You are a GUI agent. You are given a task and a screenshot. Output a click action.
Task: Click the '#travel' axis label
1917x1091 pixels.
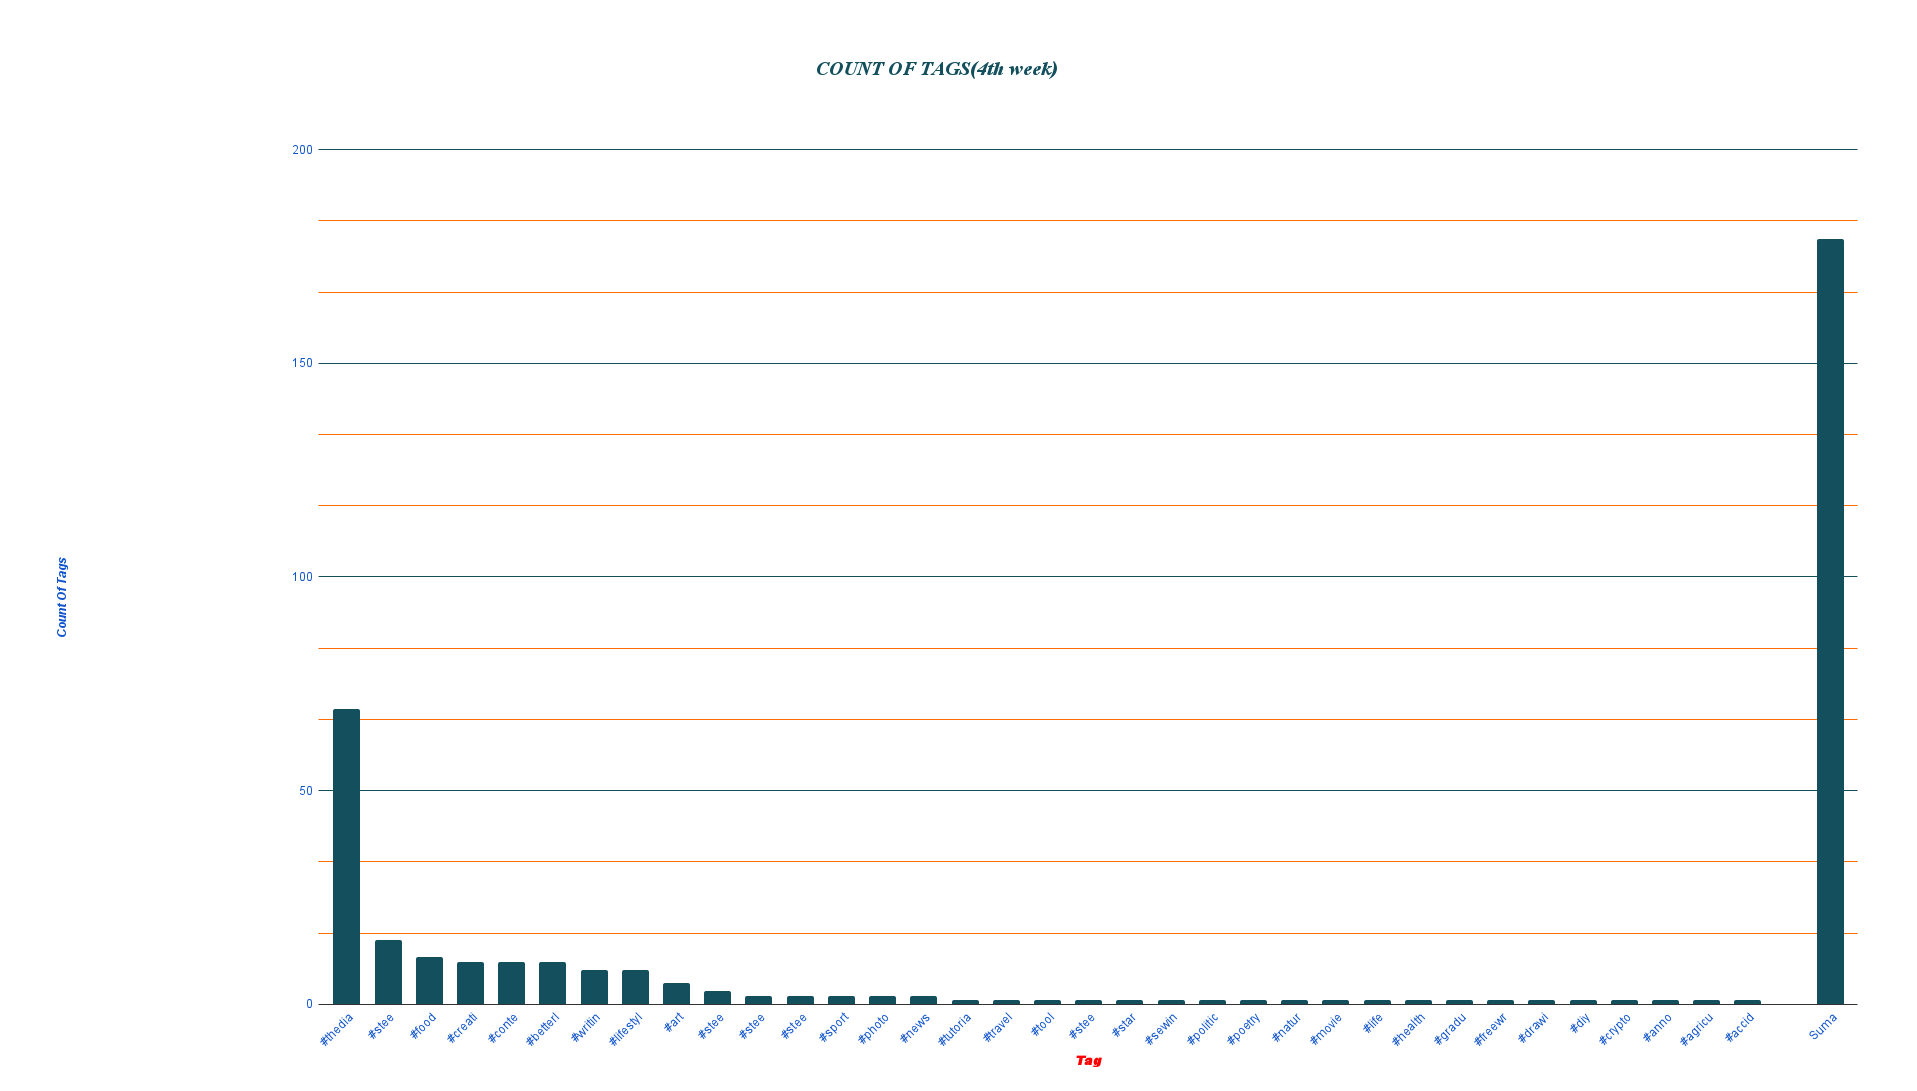coord(998,1028)
